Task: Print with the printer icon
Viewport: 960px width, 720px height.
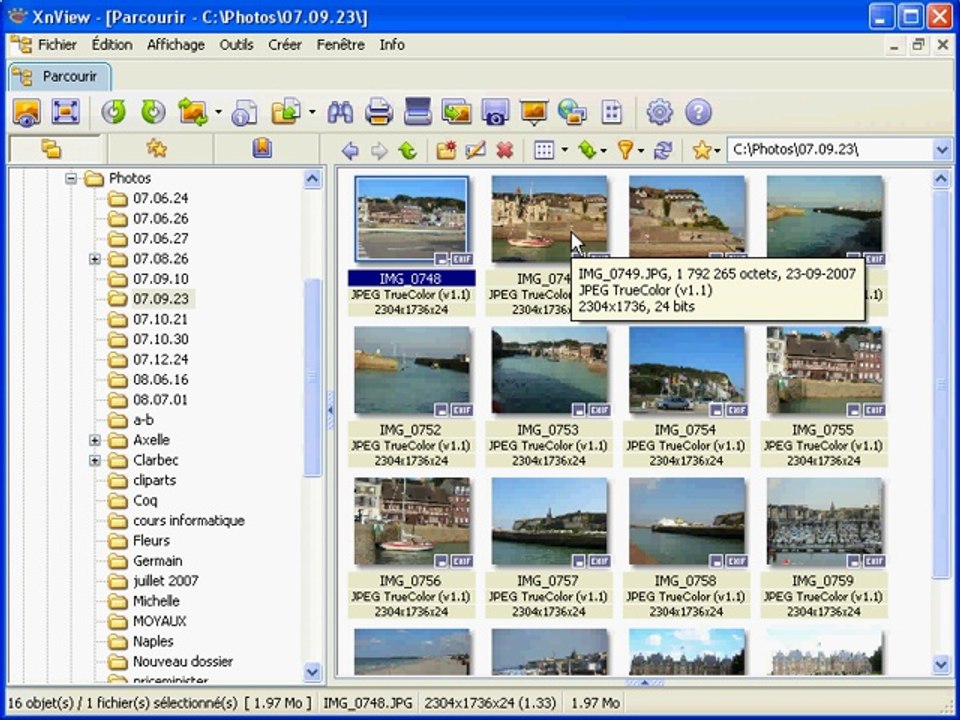Action: coord(379,113)
